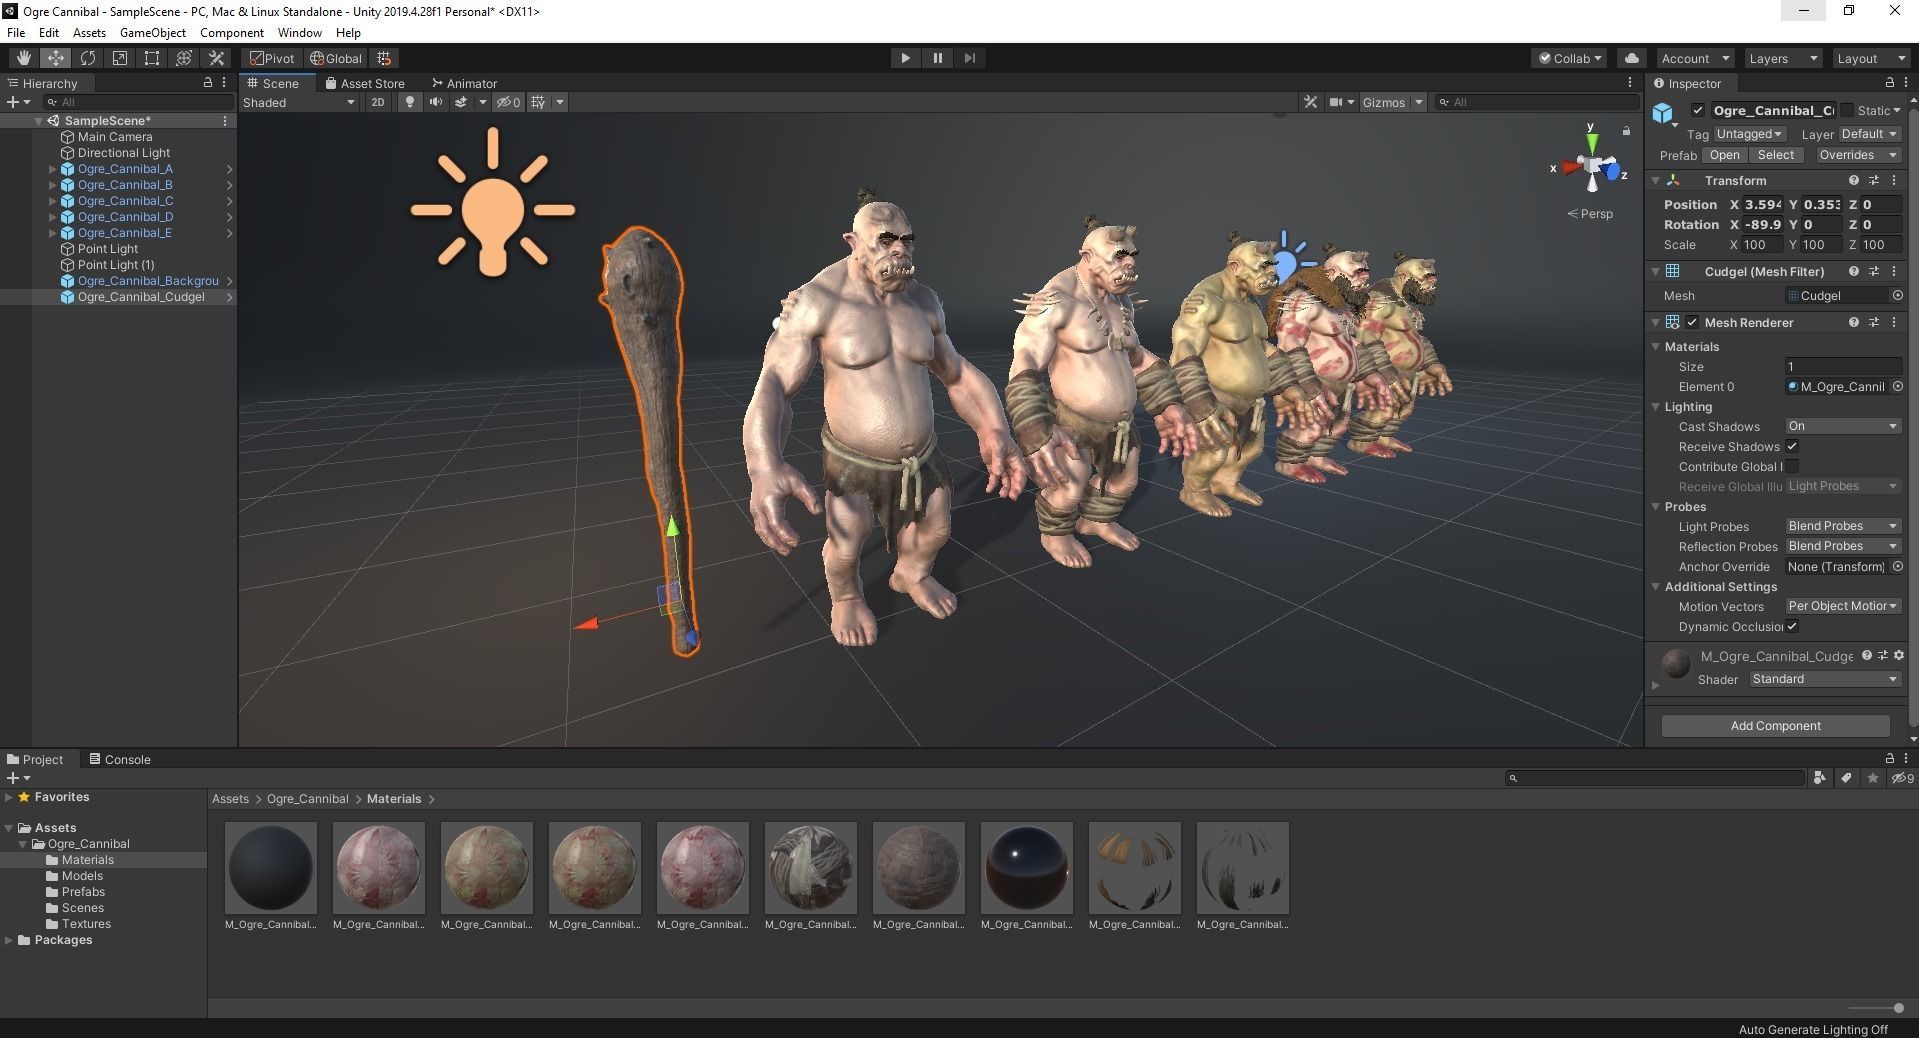The height and width of the screenshot is (1038, 1919).
Task: Open the Shaded draw mode dropdown
Action: click(x=299, y=102)
